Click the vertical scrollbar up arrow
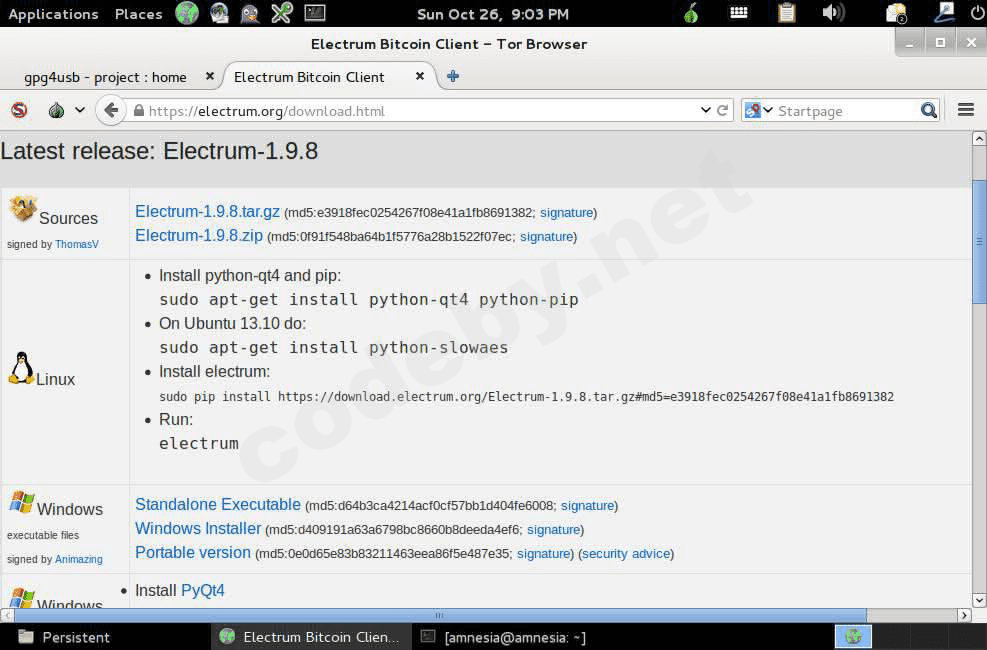 point(979,138)
